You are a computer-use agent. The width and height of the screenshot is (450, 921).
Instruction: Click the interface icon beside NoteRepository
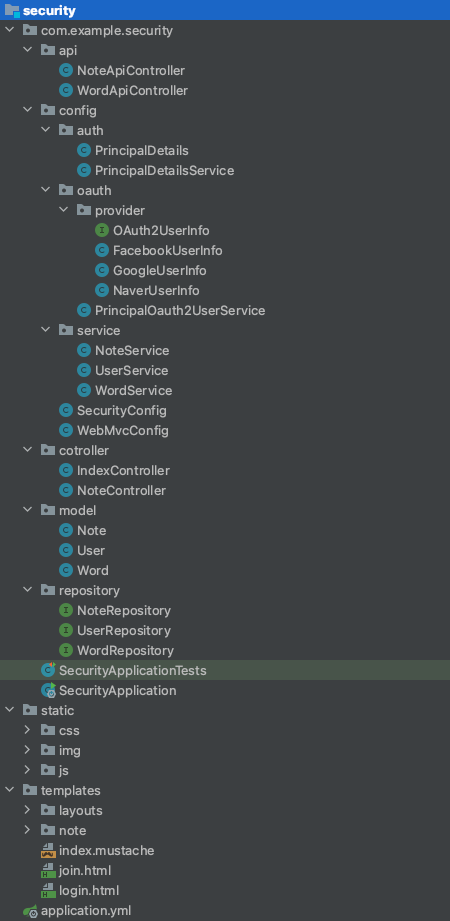pos(66,610)
